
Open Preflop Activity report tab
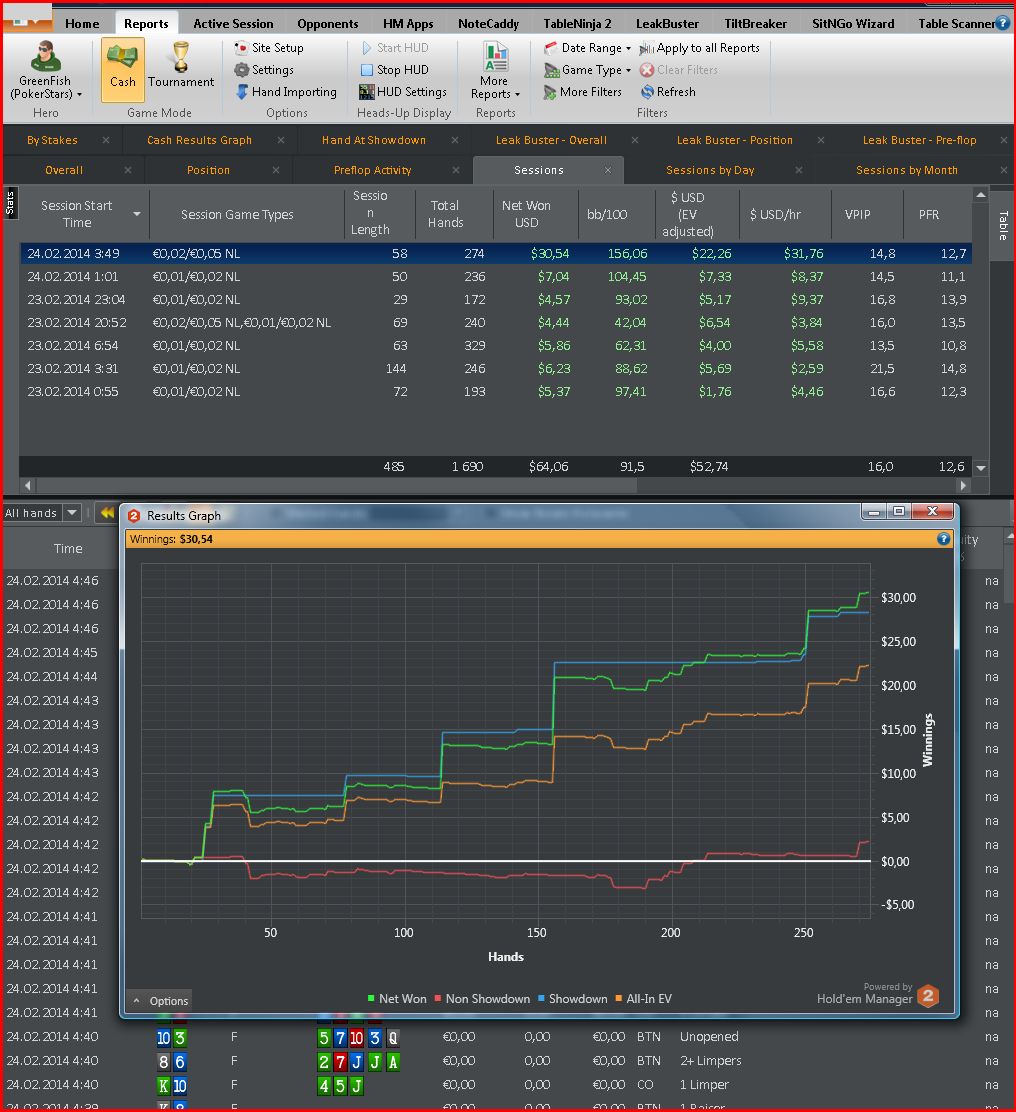click(x=372, y=170)
